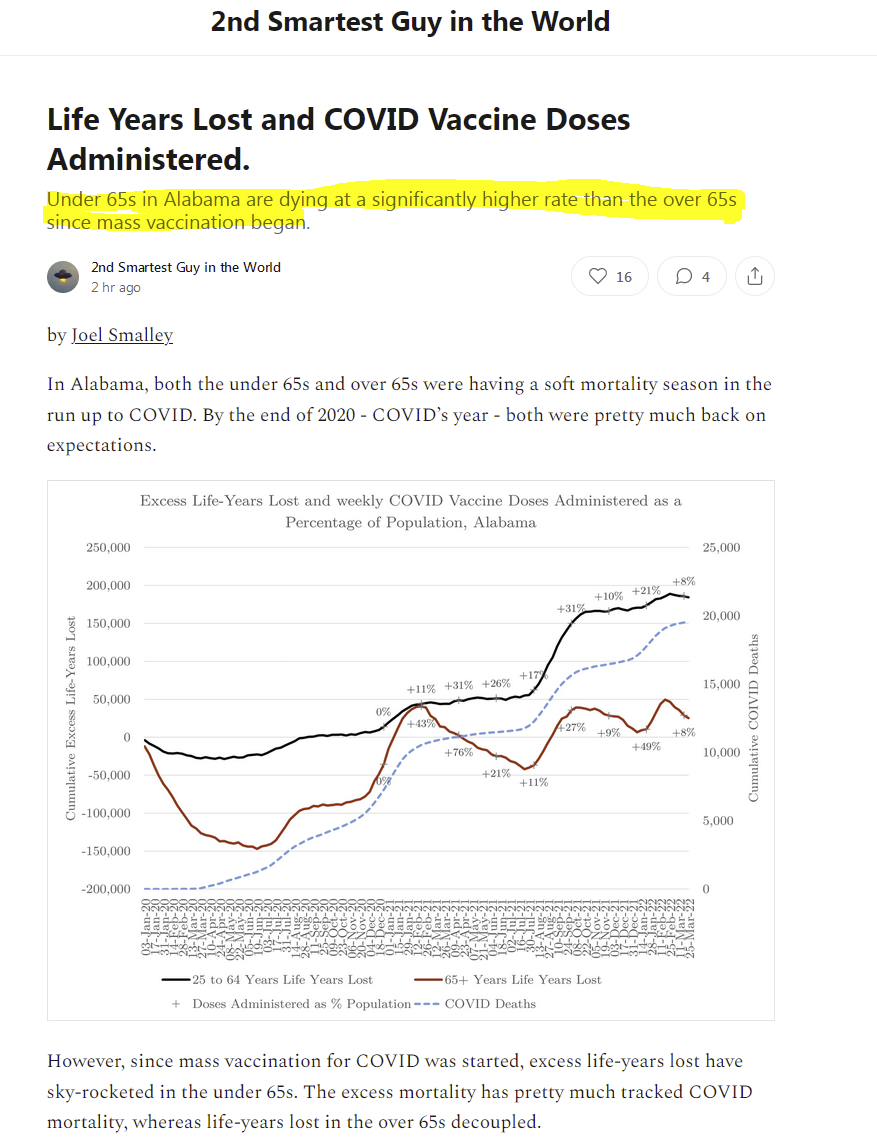Open comments via speech bubble icon
Viewport: 877px width, 1138px height.
[x=684, y=276]
